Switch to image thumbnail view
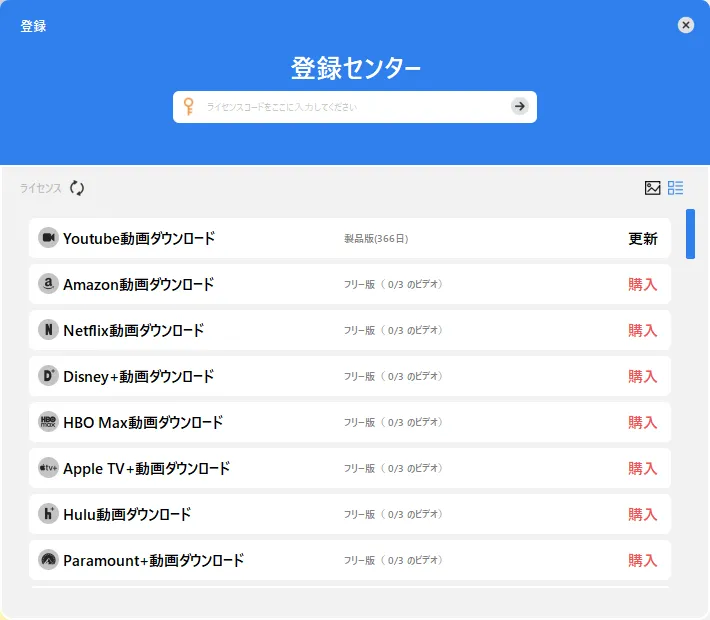The width and height of the screenshot is (710, 620). click(653, 188)
